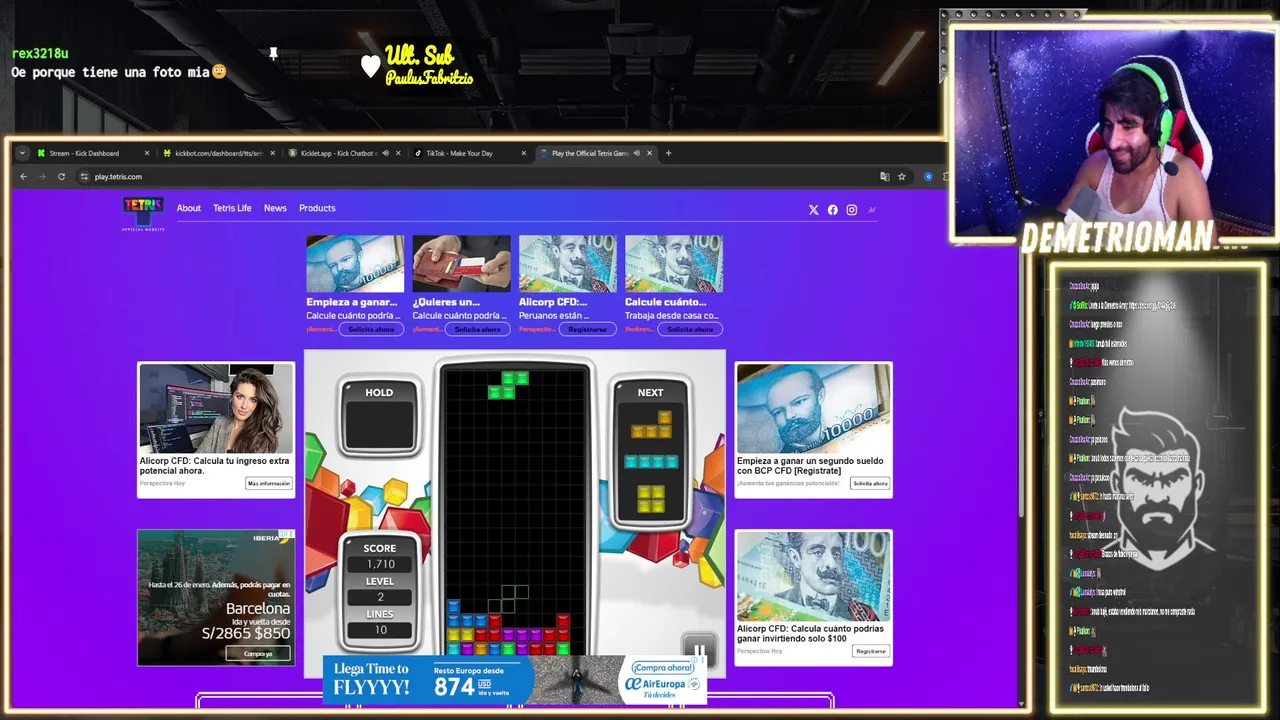Click the green S piece in playfield
1280x720 pixels.
(x=508, y=385)
